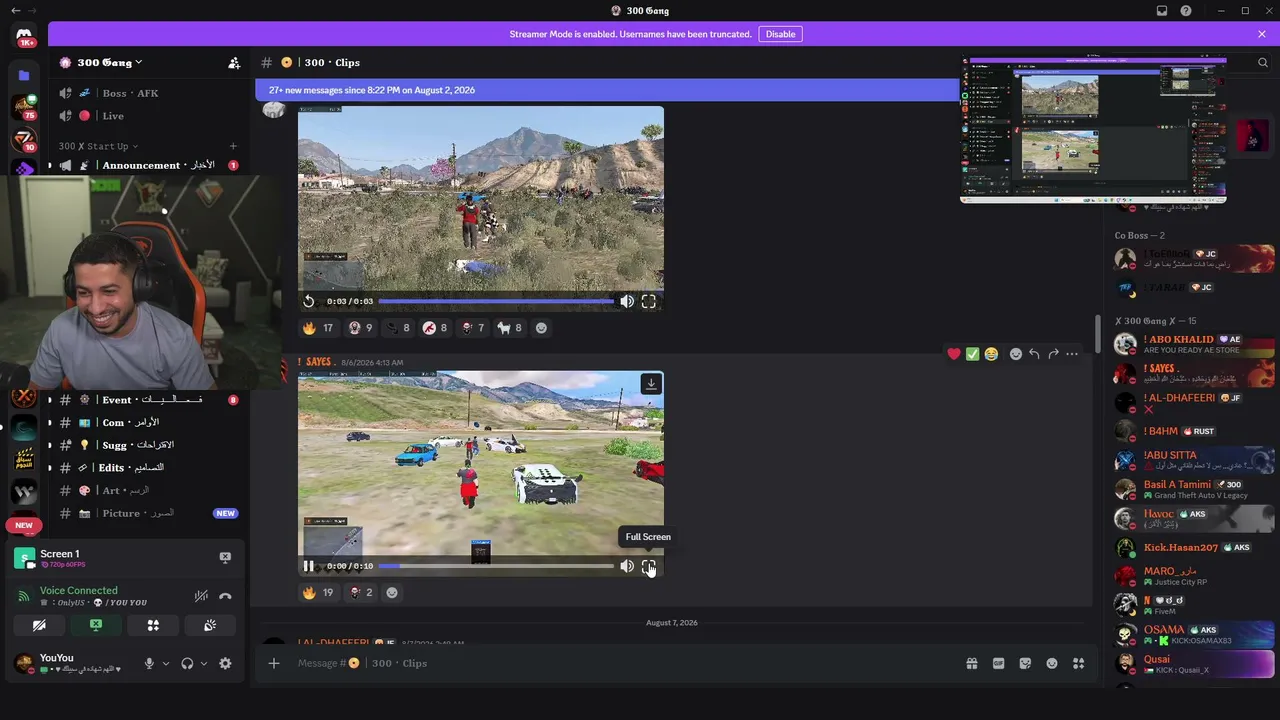This screenshot has height=720, width=1280.
Task: Stop watching stream icon beside Screen 1
Action: click(x=225, y=557)
